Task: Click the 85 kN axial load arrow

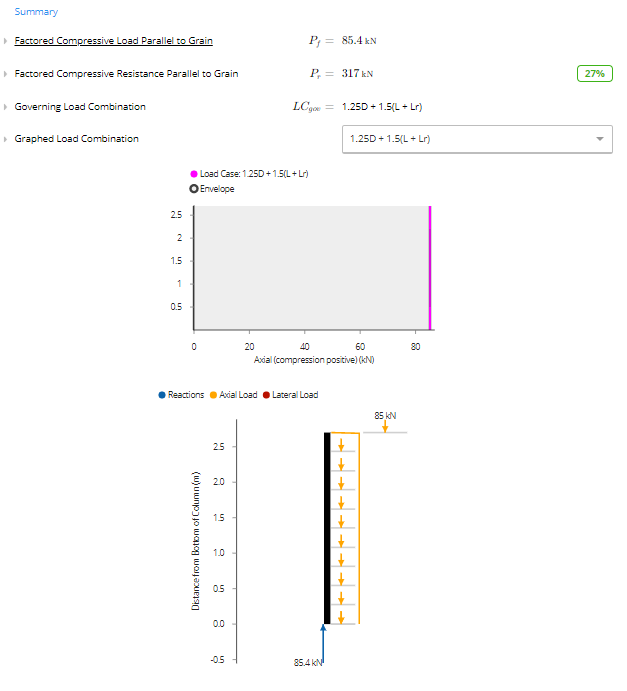Action: [x=385, y=426]
